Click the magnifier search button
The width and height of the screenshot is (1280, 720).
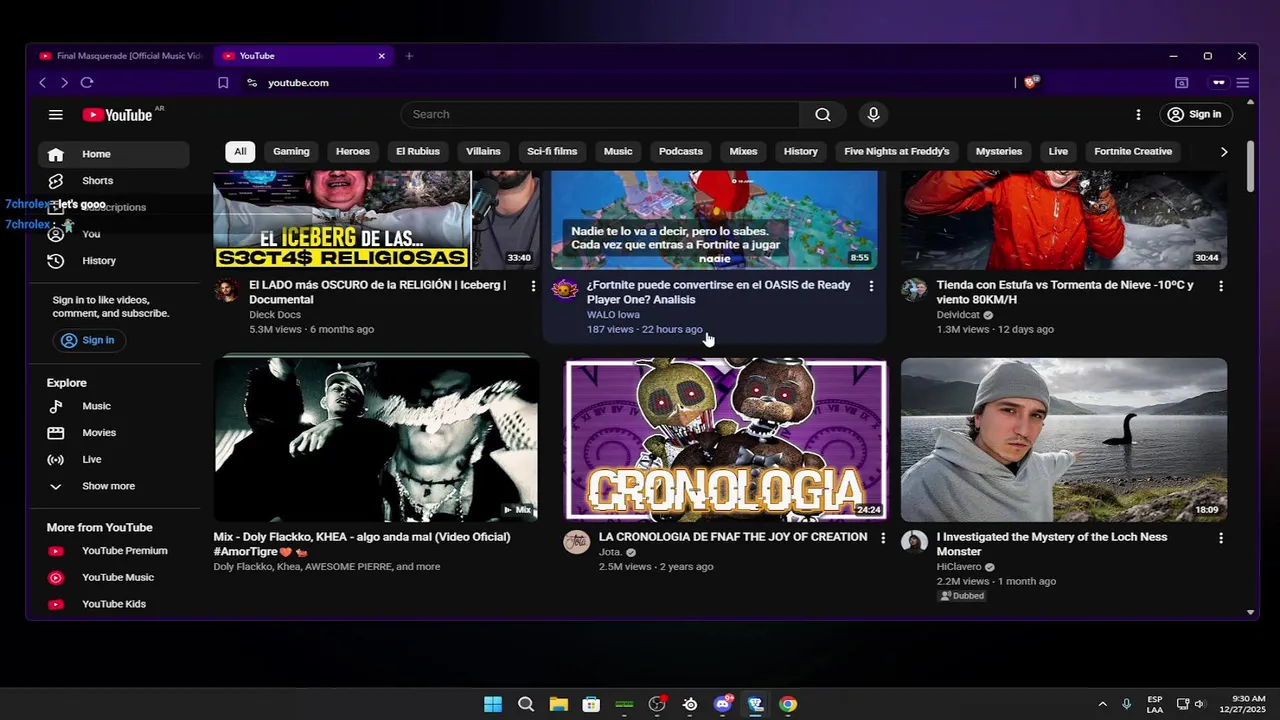(x=823, y=114)
